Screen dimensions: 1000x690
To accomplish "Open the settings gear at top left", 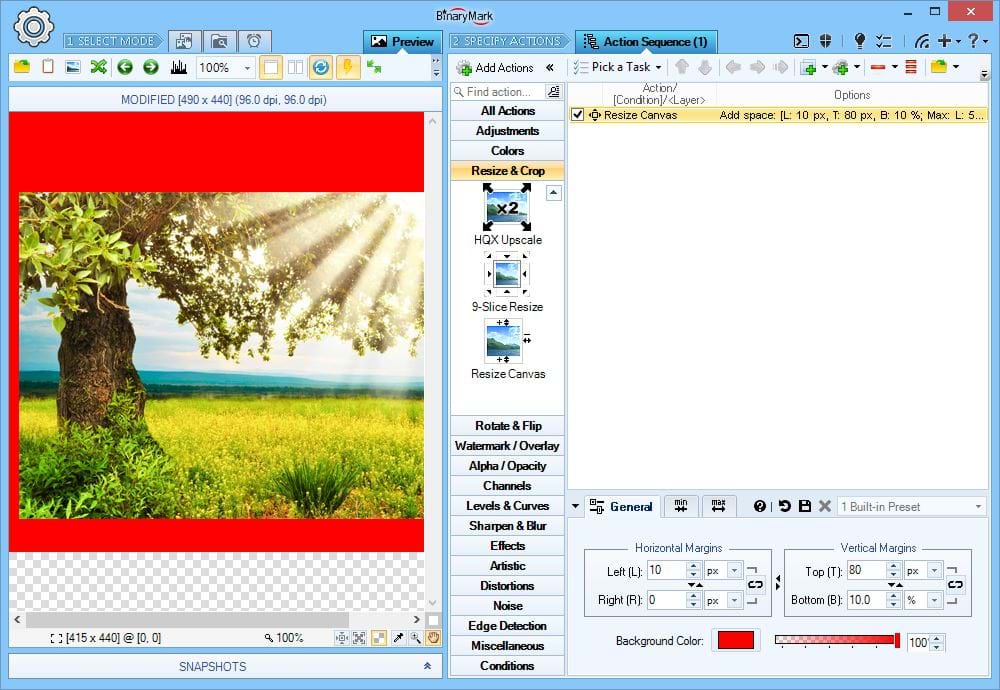I will coord(33,27).
